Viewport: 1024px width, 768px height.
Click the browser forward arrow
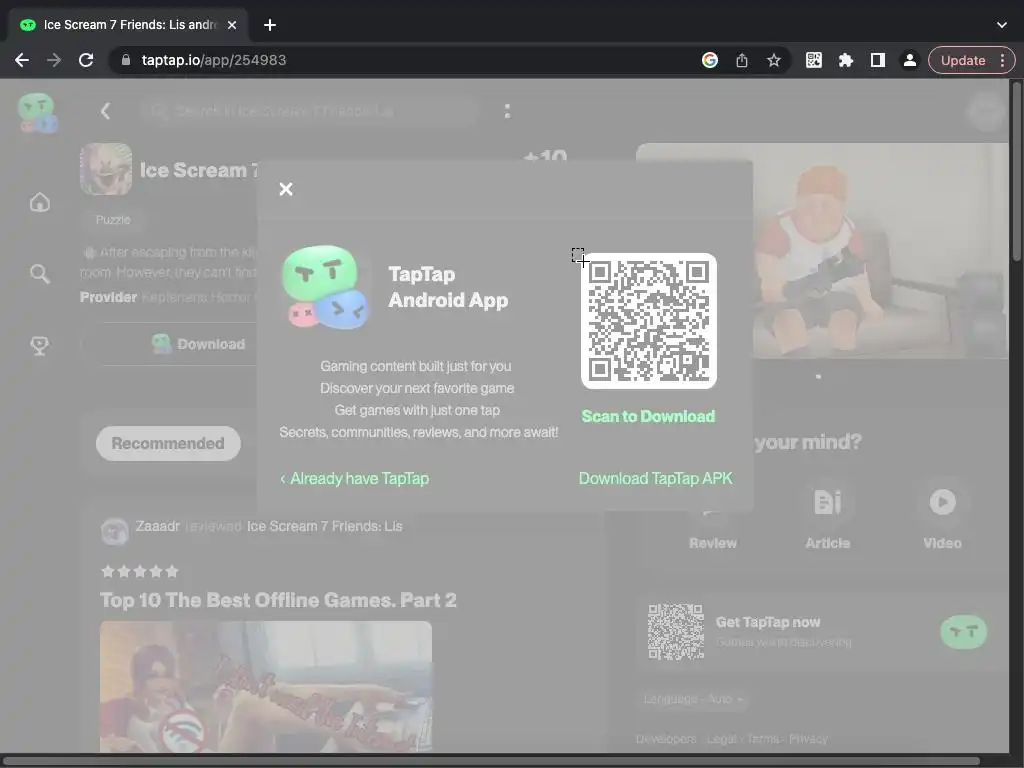point(54,60)
